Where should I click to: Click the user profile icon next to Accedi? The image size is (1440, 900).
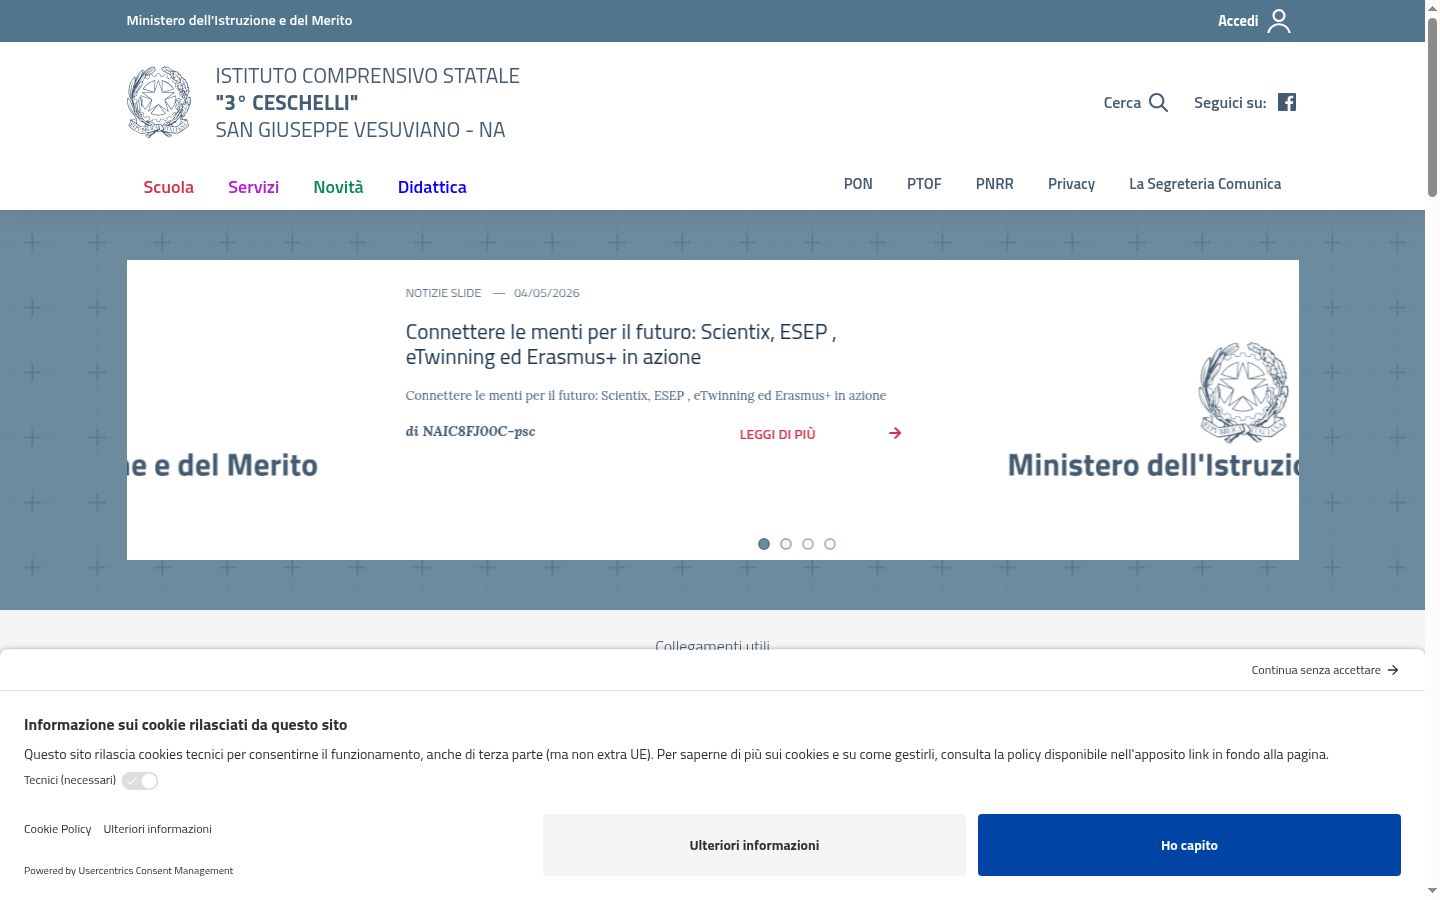pyautogui.click(x=1279, y=21)
